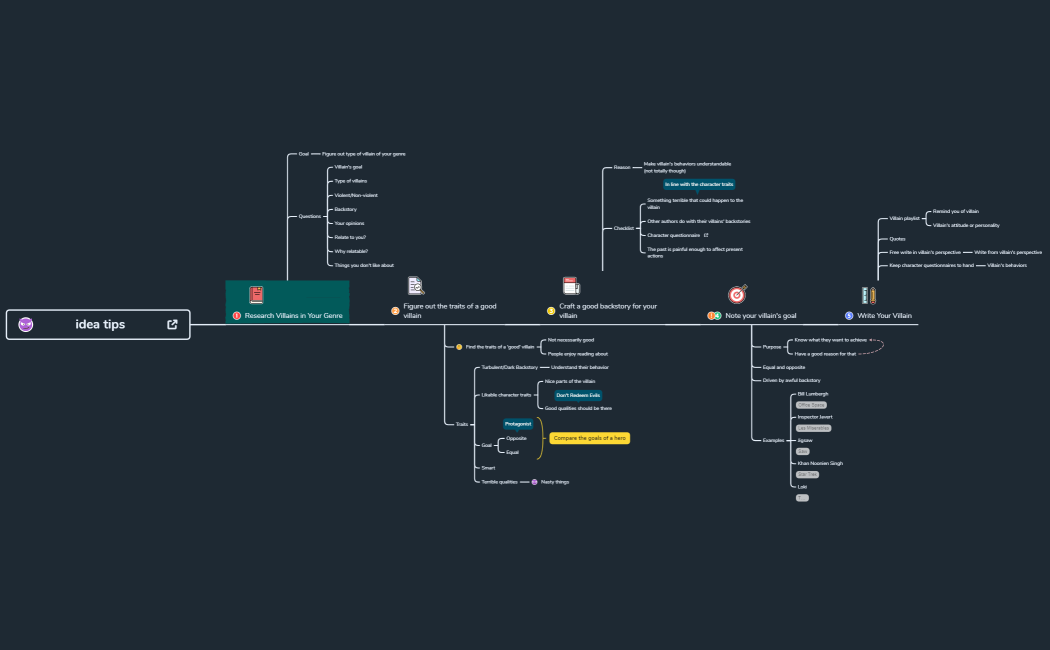Screen dimensions: 1050x650
Task: Click priority 1 marker on Research Villains
Action: (x=237, y=316)
